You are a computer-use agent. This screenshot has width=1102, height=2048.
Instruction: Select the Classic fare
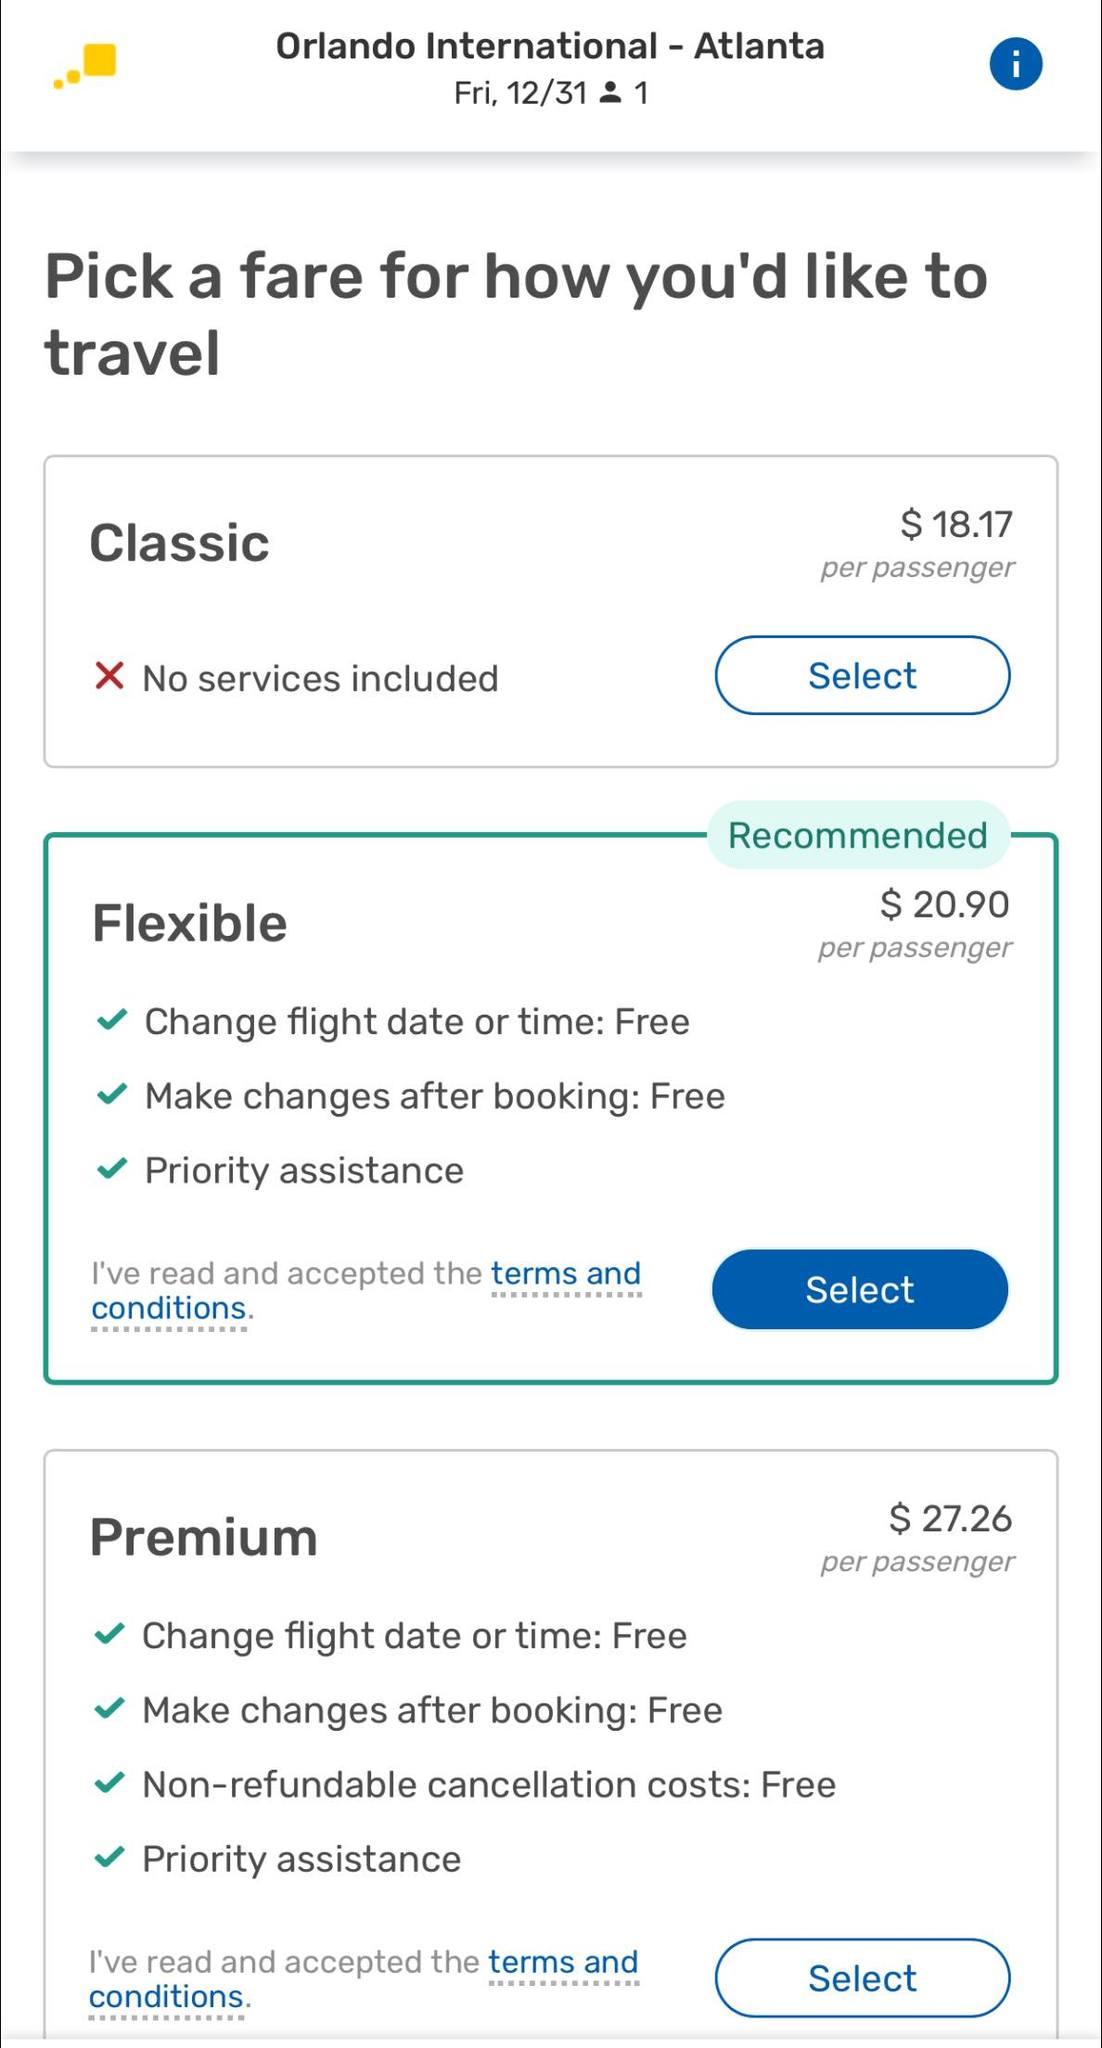861,676
